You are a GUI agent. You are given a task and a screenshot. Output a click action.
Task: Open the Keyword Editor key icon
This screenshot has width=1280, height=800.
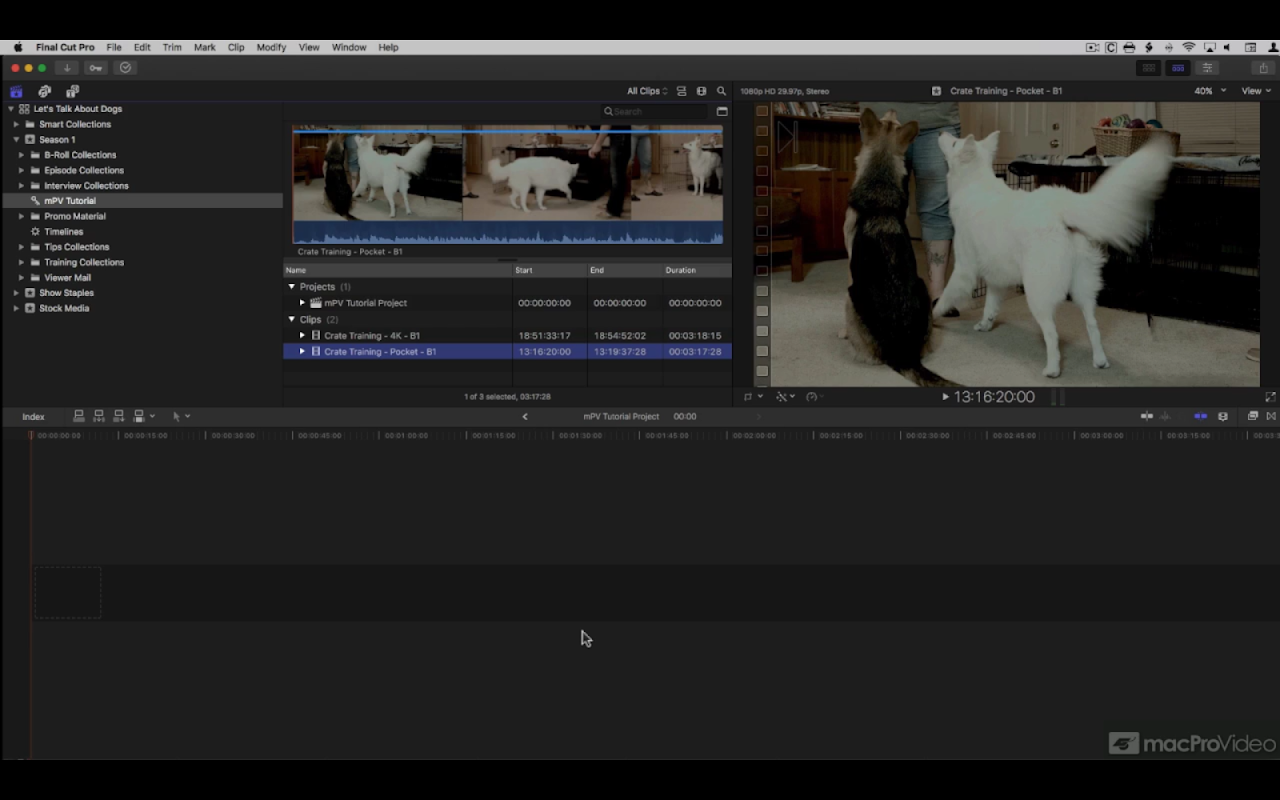tap(96, 68)
